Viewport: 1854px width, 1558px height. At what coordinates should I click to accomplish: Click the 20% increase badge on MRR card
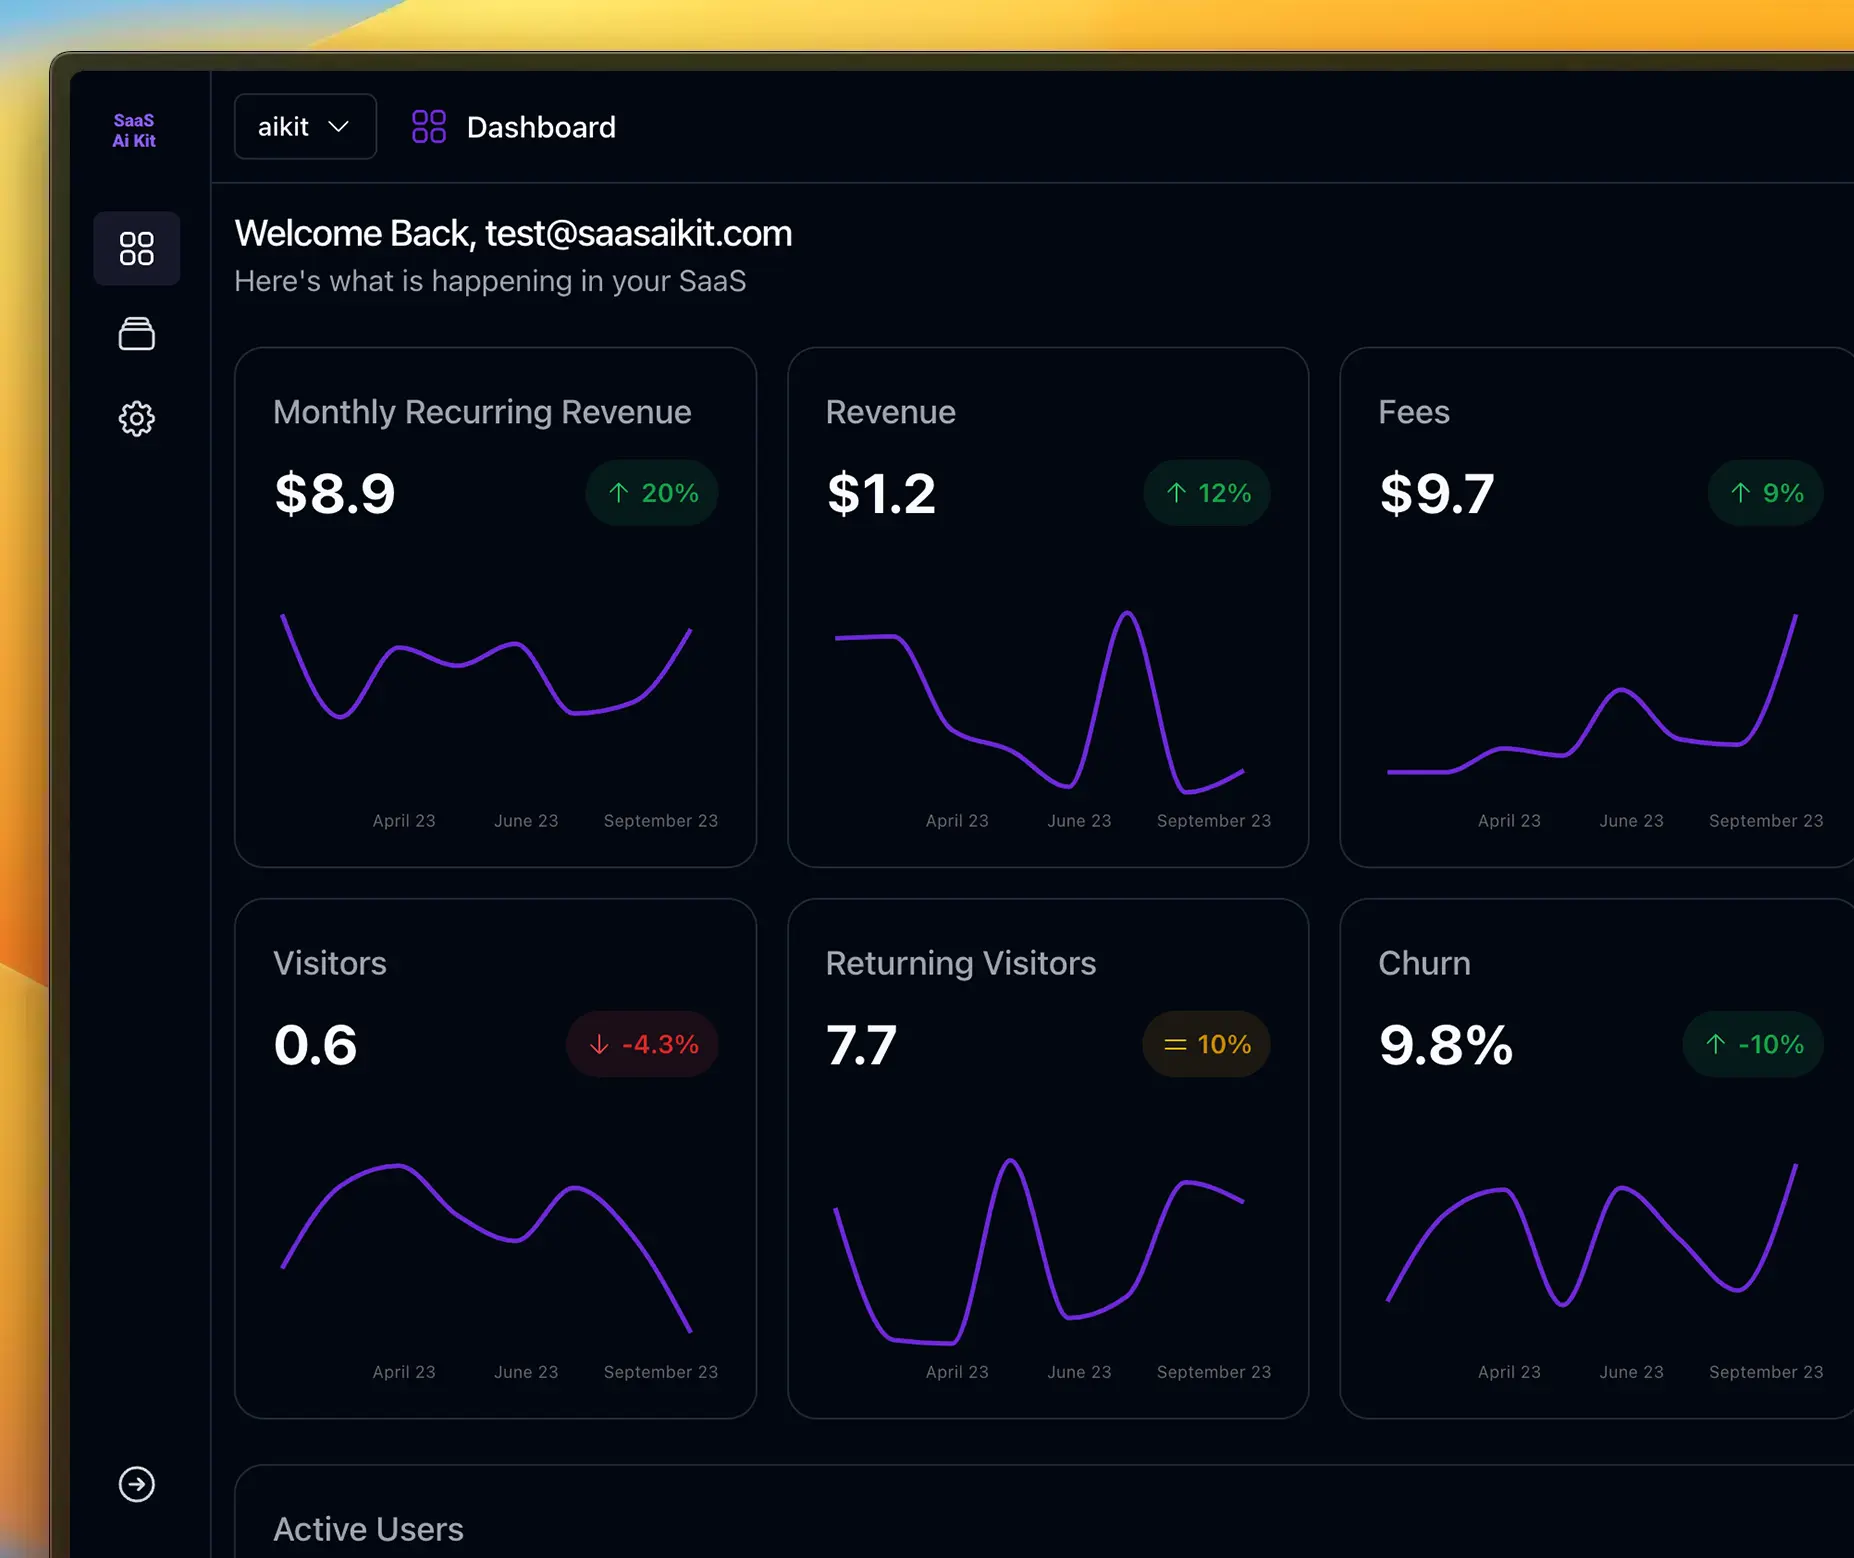point(652,493)
